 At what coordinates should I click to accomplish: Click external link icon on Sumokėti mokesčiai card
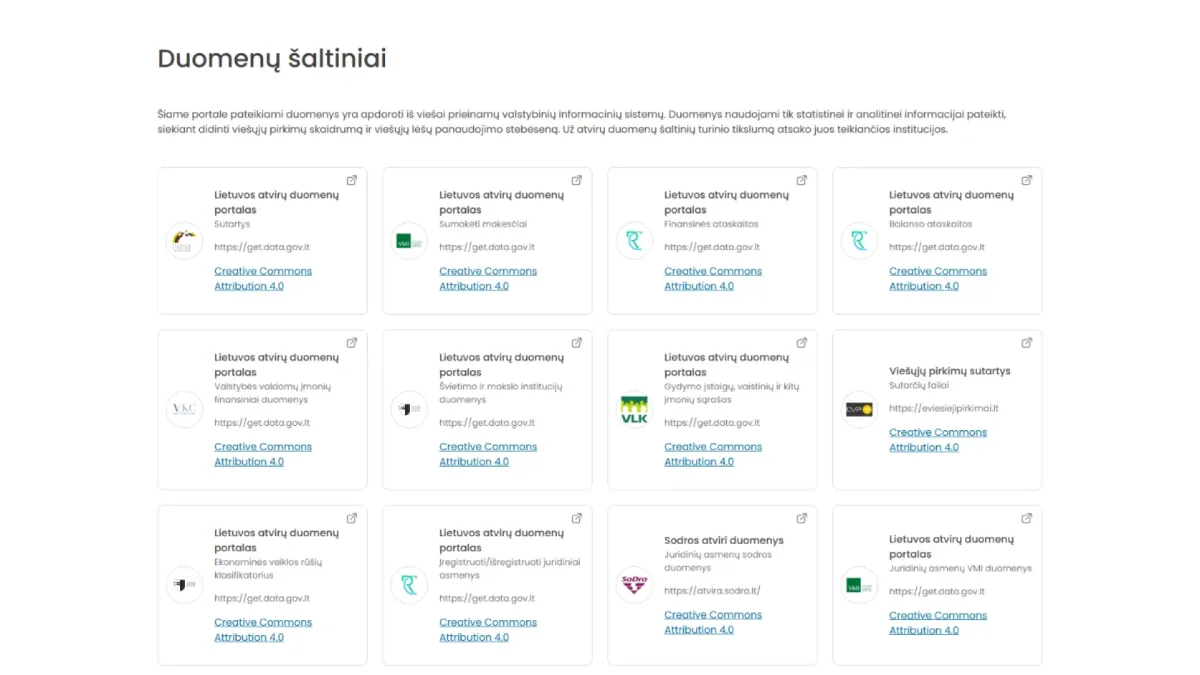[577, 180]
